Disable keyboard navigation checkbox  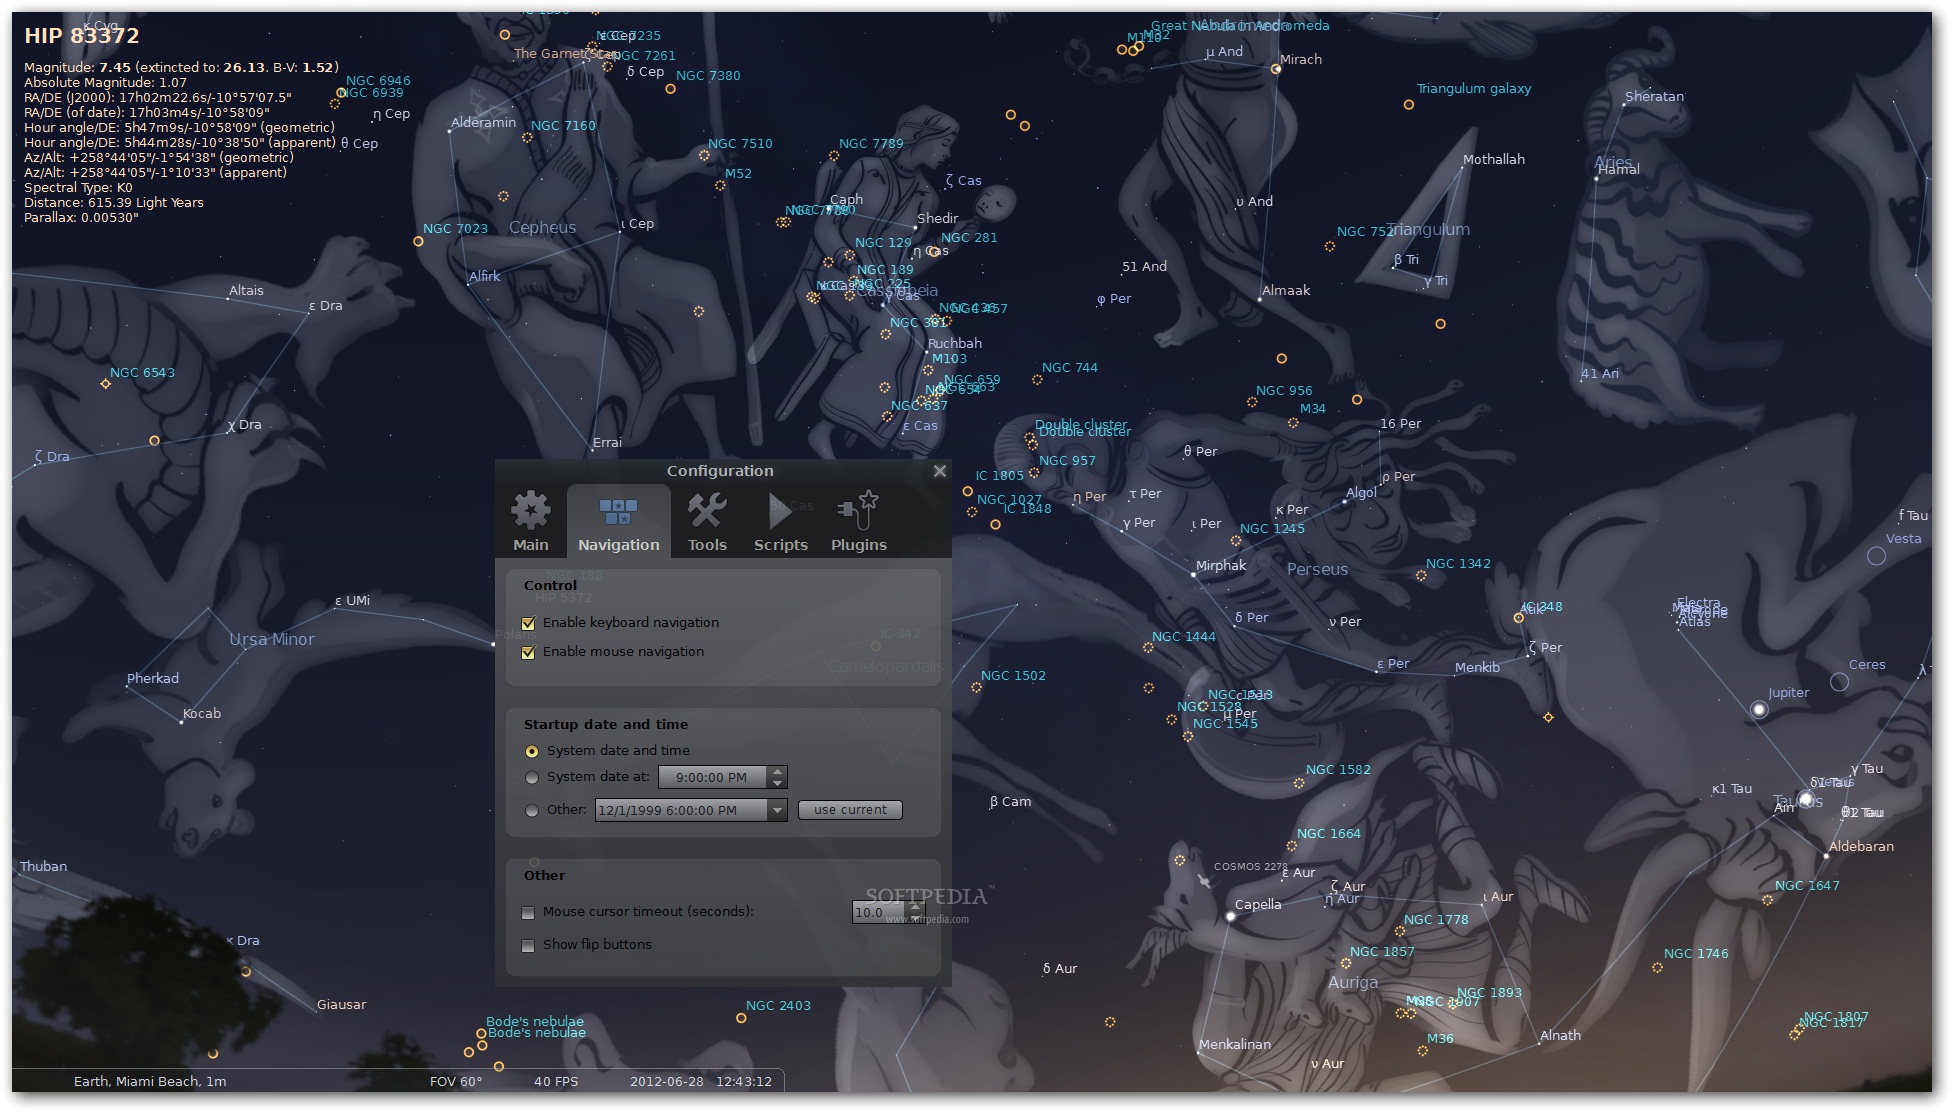click(x=529, y=623)
